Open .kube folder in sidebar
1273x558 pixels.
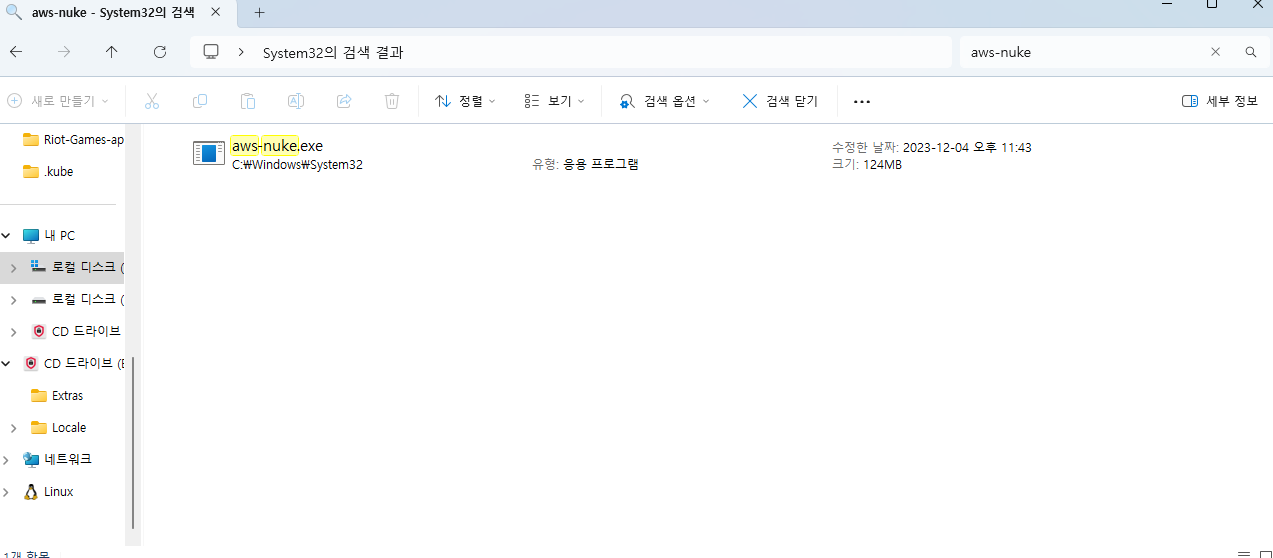tap(48, 171)
